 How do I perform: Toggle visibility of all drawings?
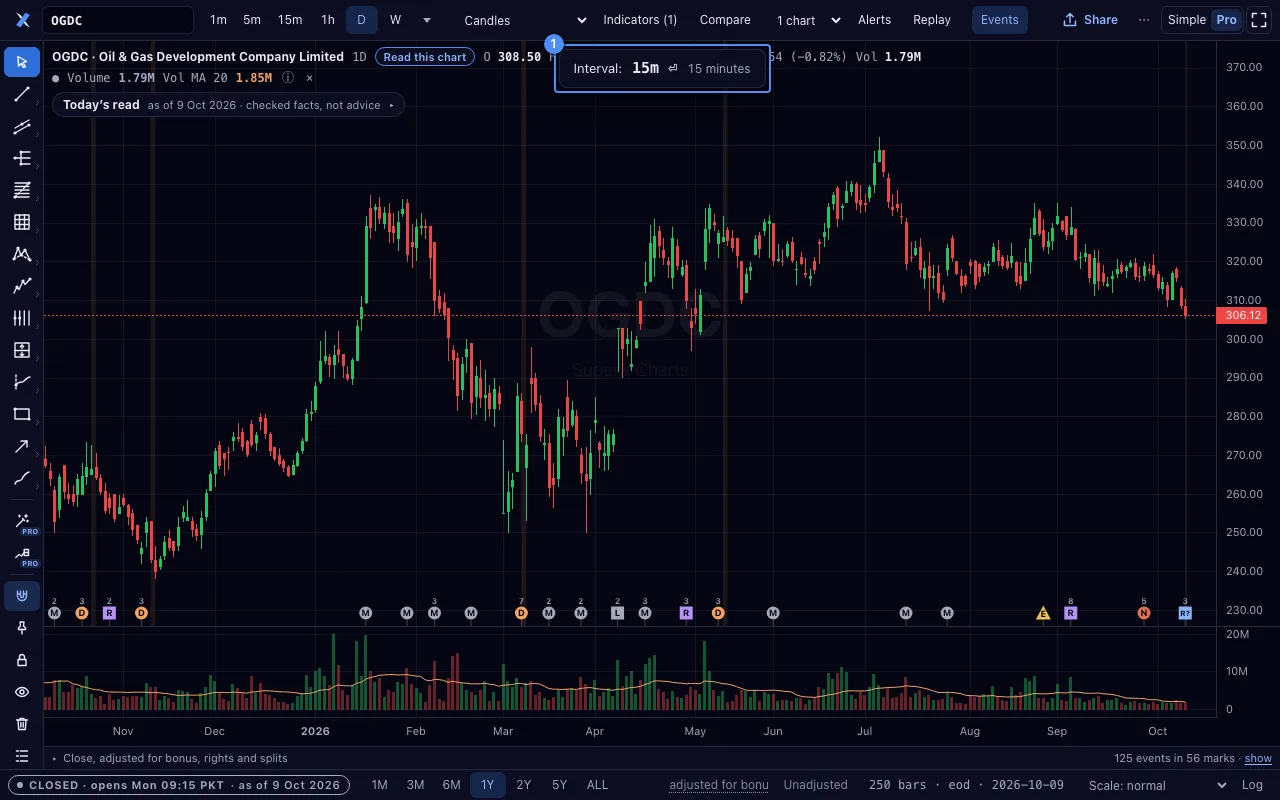click(x=22, y=692)
